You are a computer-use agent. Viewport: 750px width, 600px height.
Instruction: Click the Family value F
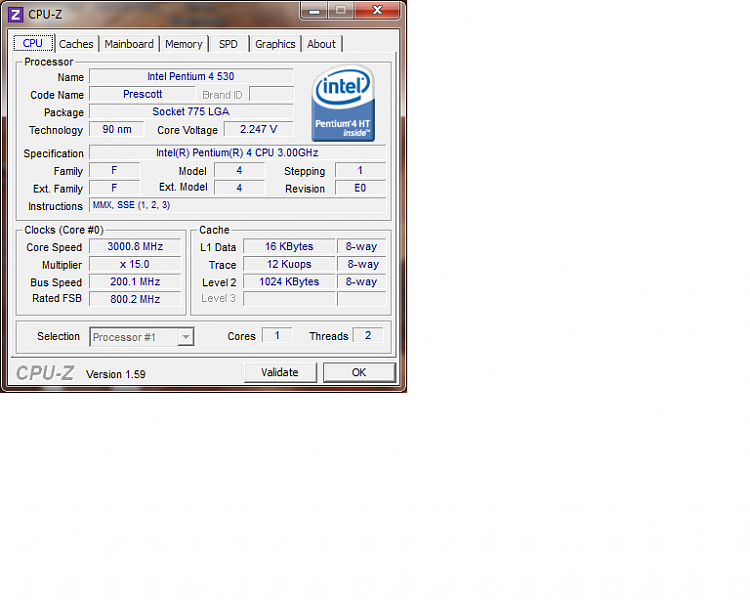click(x=114, y=170)
